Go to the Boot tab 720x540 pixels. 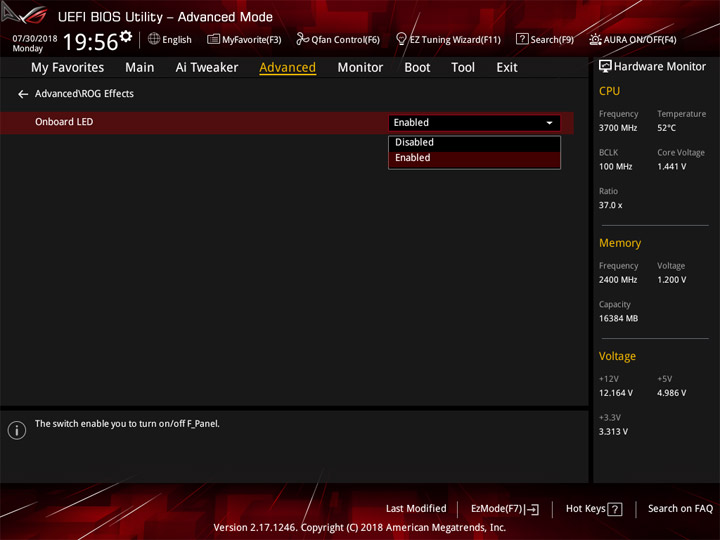coord(417,68)
